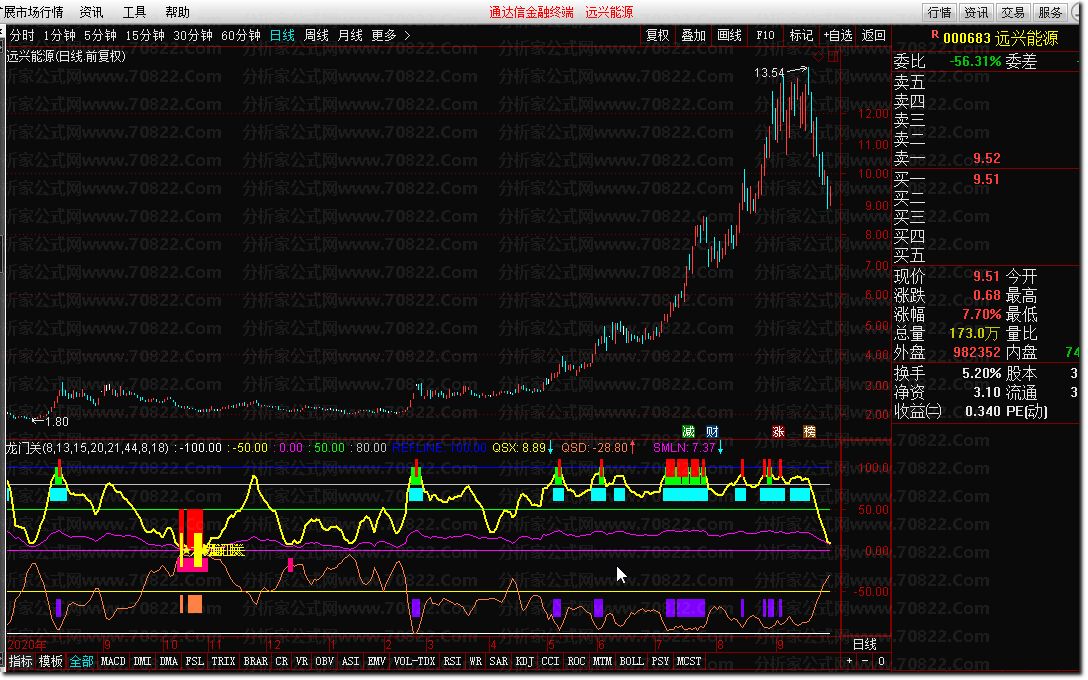Open the 扩展市场行情 menu

[x=33, y=12]
